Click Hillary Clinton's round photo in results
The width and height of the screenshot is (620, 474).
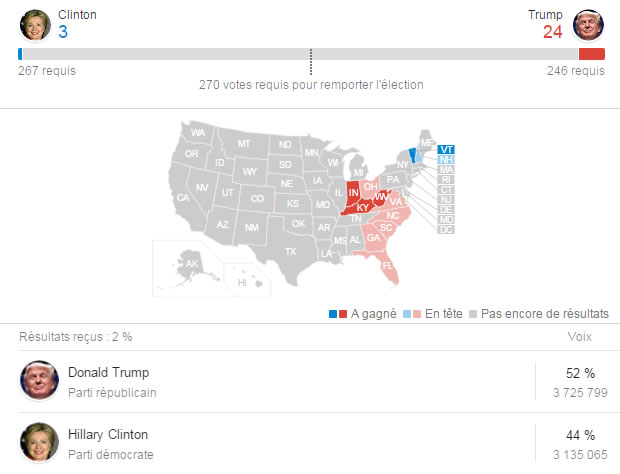(39, 442)
